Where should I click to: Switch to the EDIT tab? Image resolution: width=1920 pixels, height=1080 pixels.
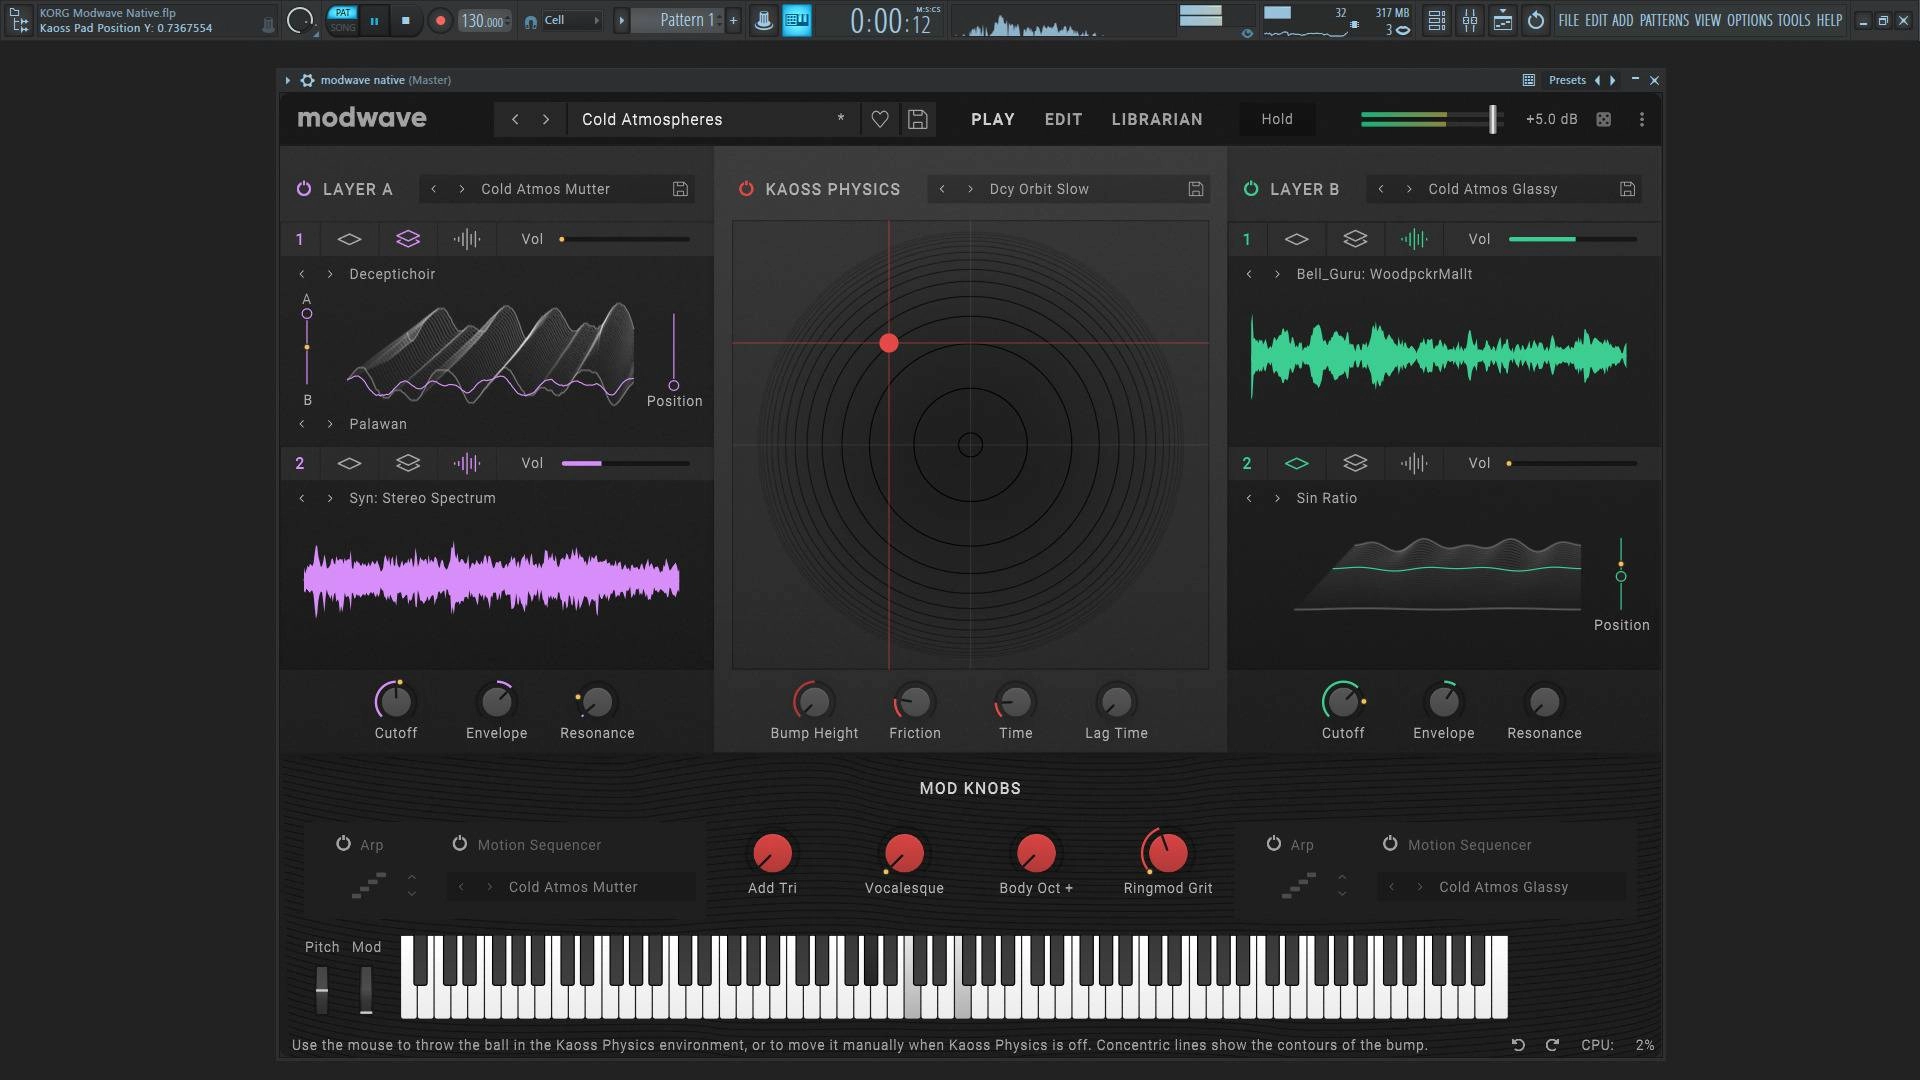tap(1063, 119)
